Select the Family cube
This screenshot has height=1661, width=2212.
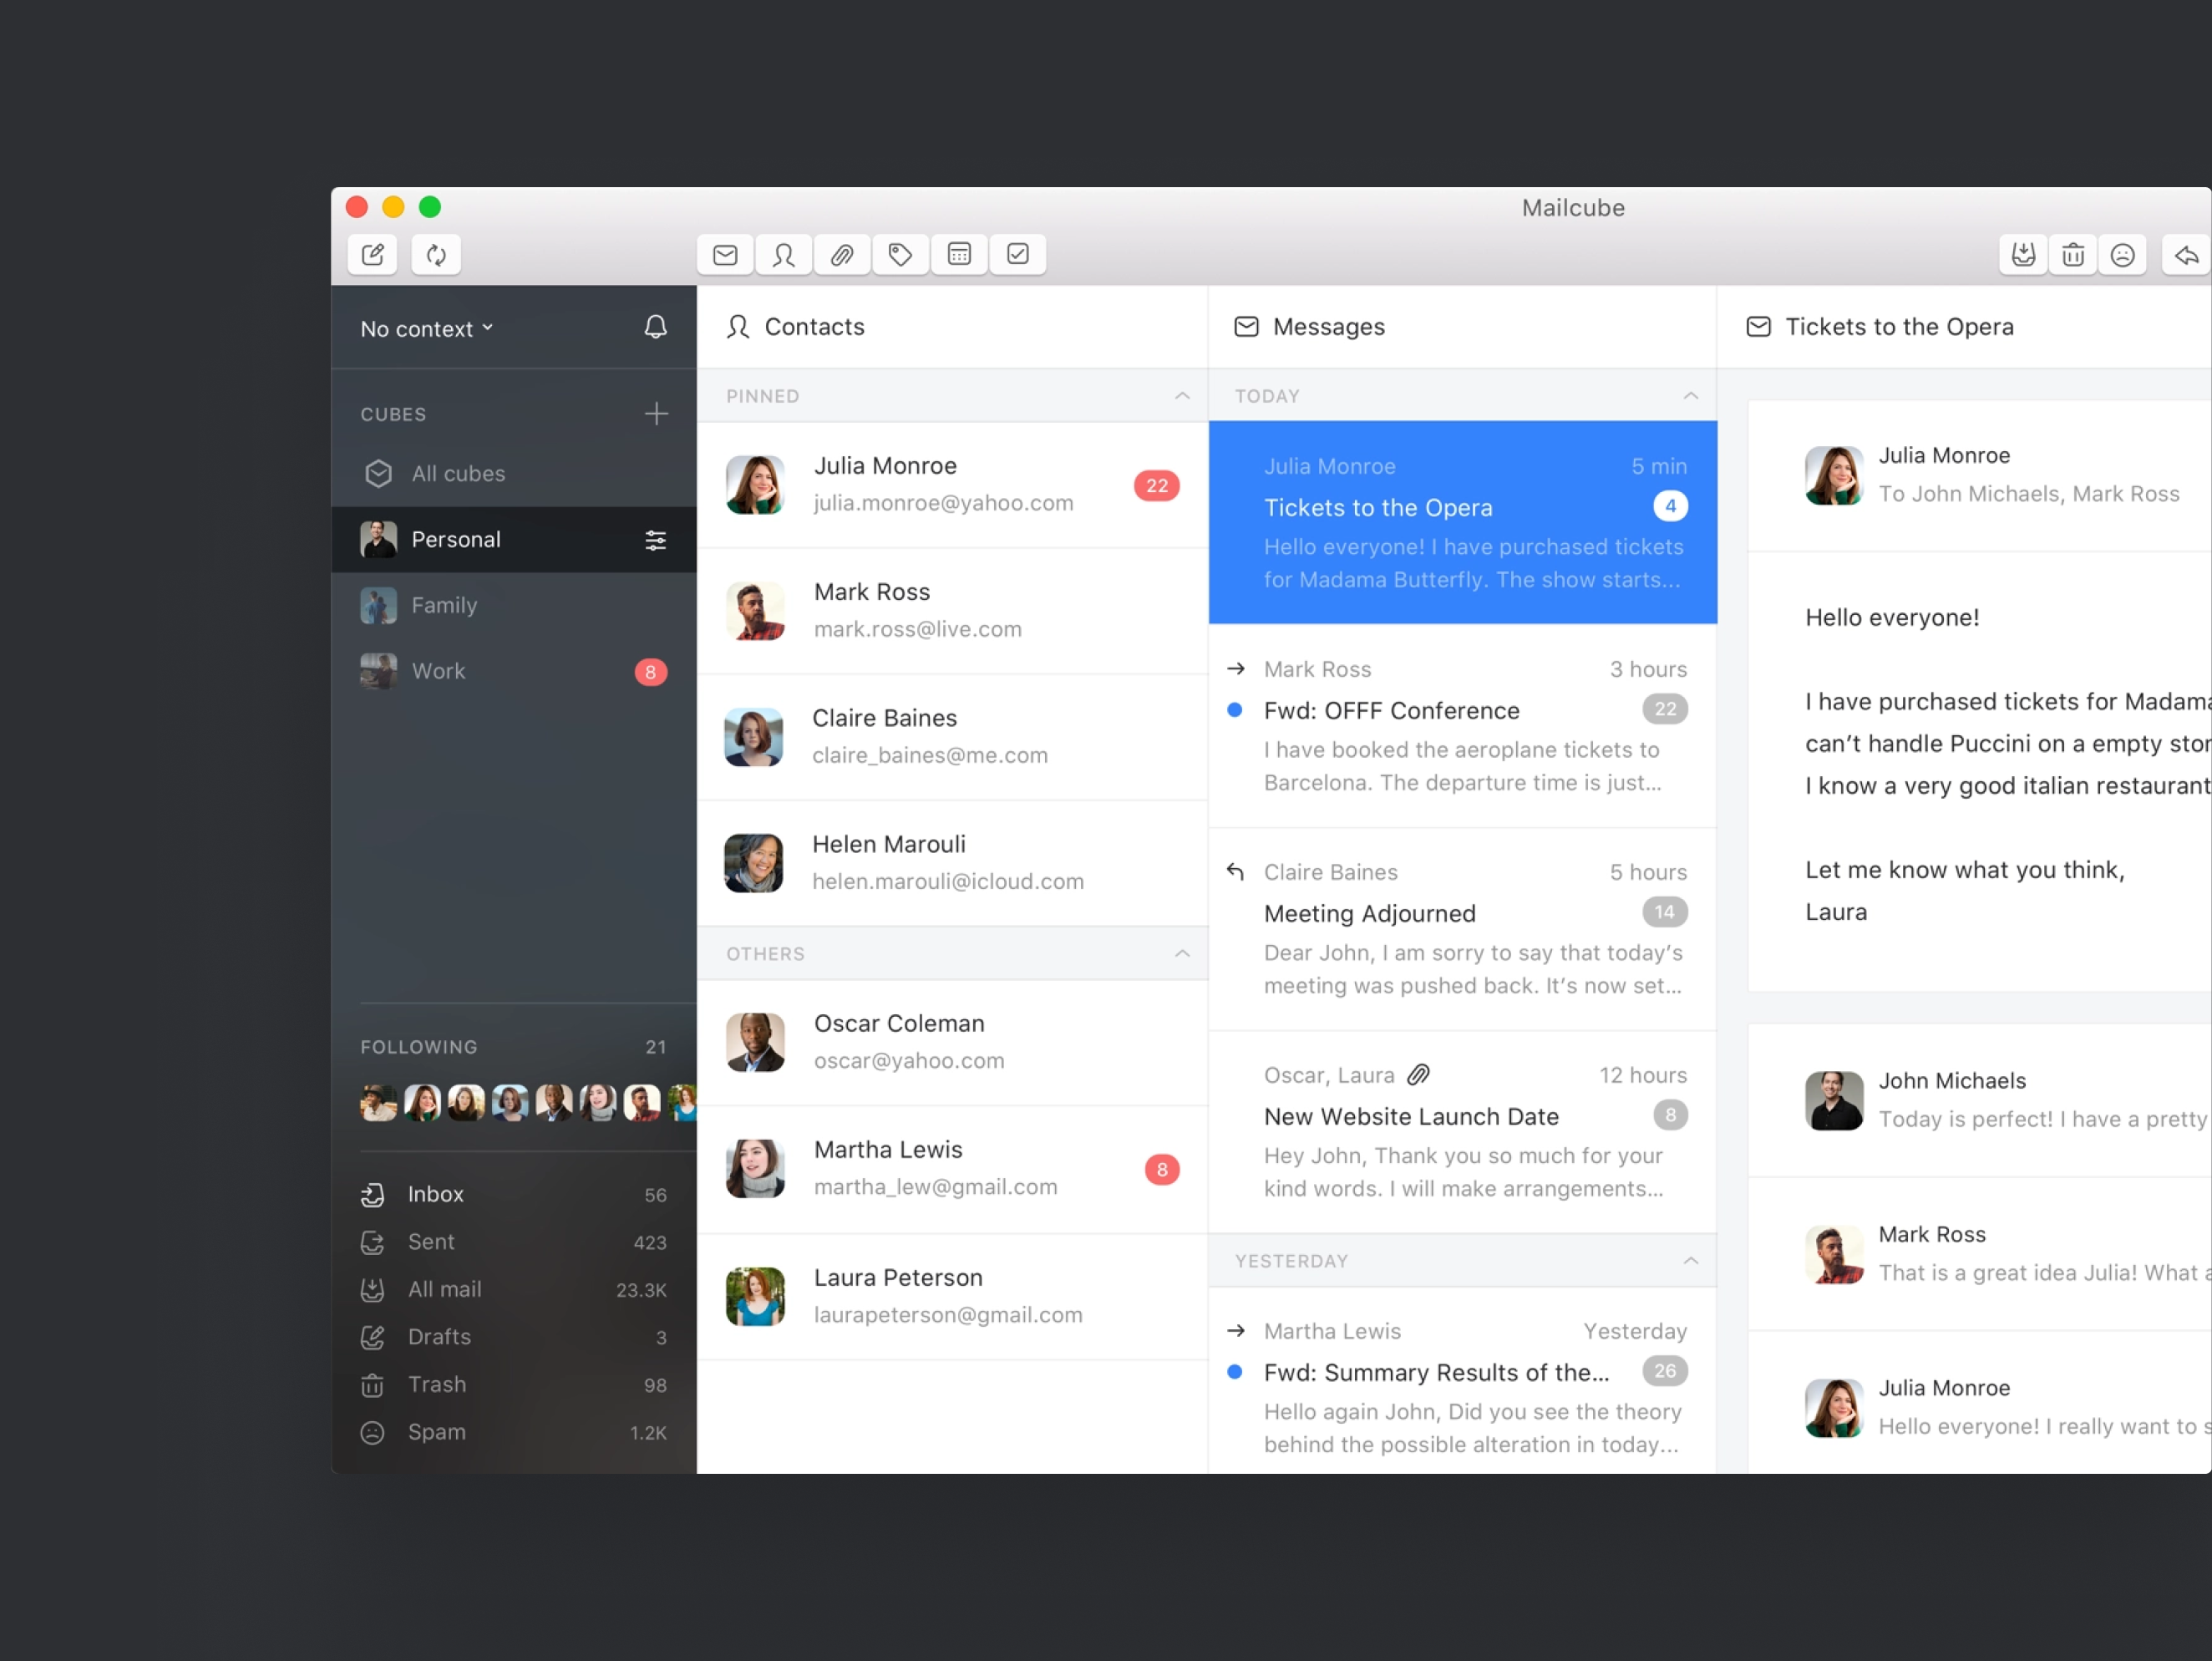[514, 605]
